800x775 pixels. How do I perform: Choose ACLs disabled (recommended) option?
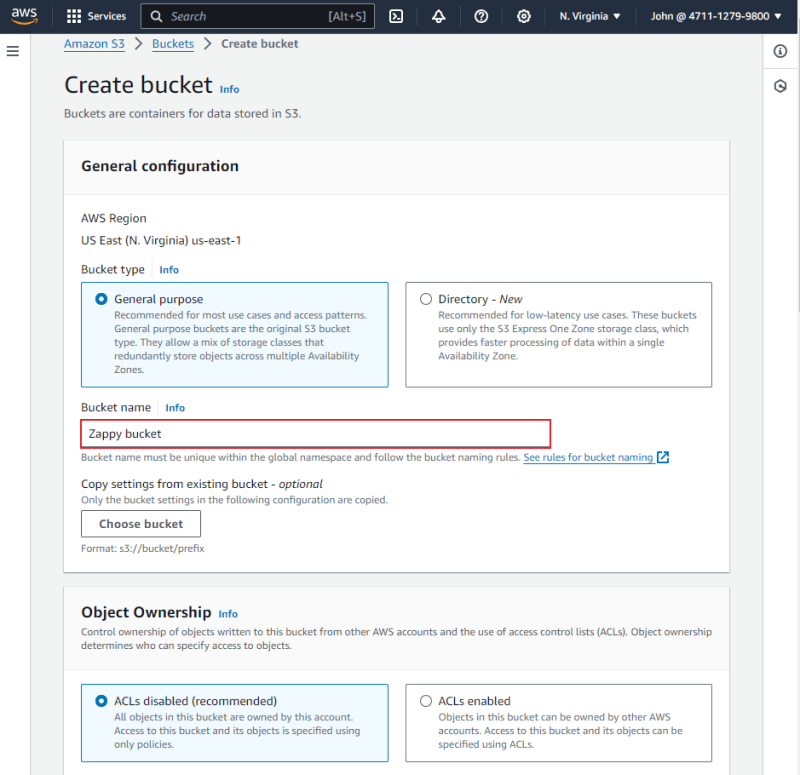tap(102, 701)
